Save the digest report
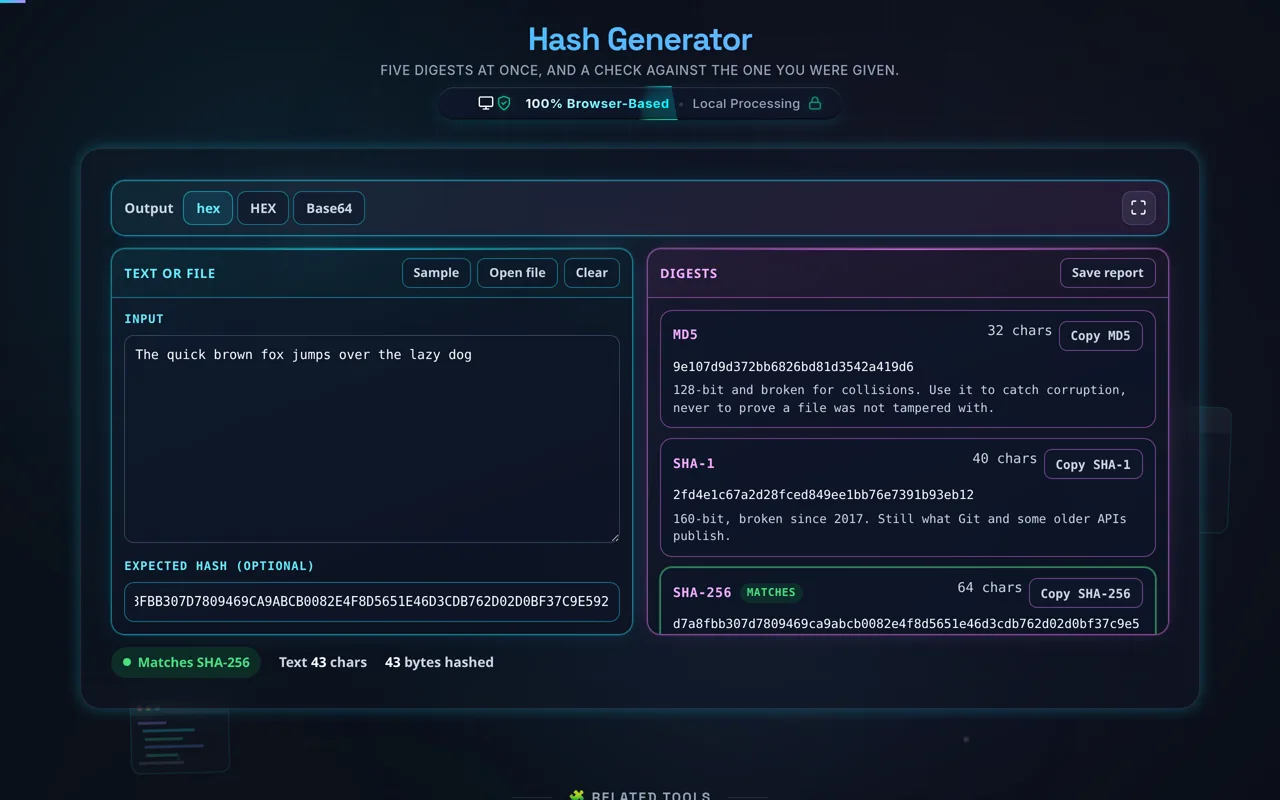 (1108, 273)
